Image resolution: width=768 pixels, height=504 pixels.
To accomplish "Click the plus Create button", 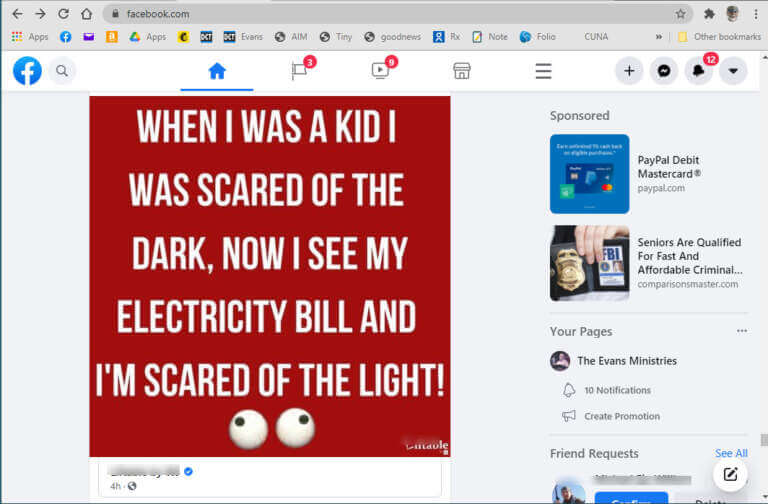I will click(629, 71).
